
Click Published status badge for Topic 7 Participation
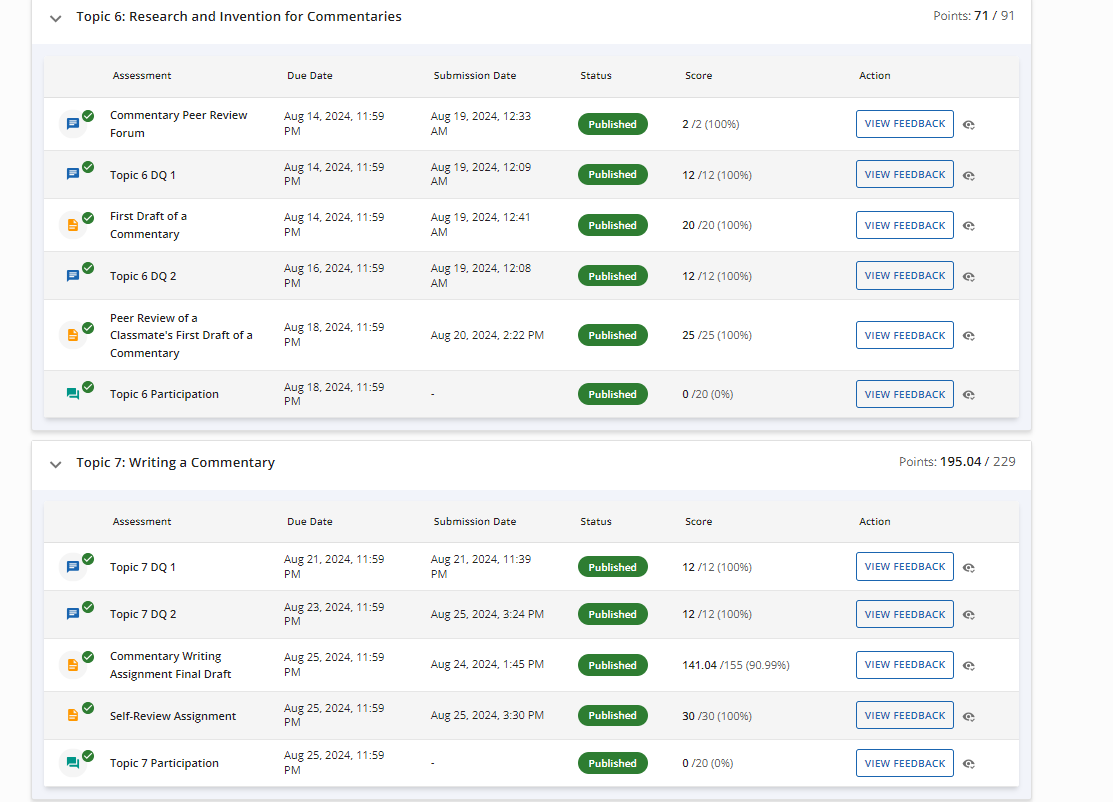(613, 763)
